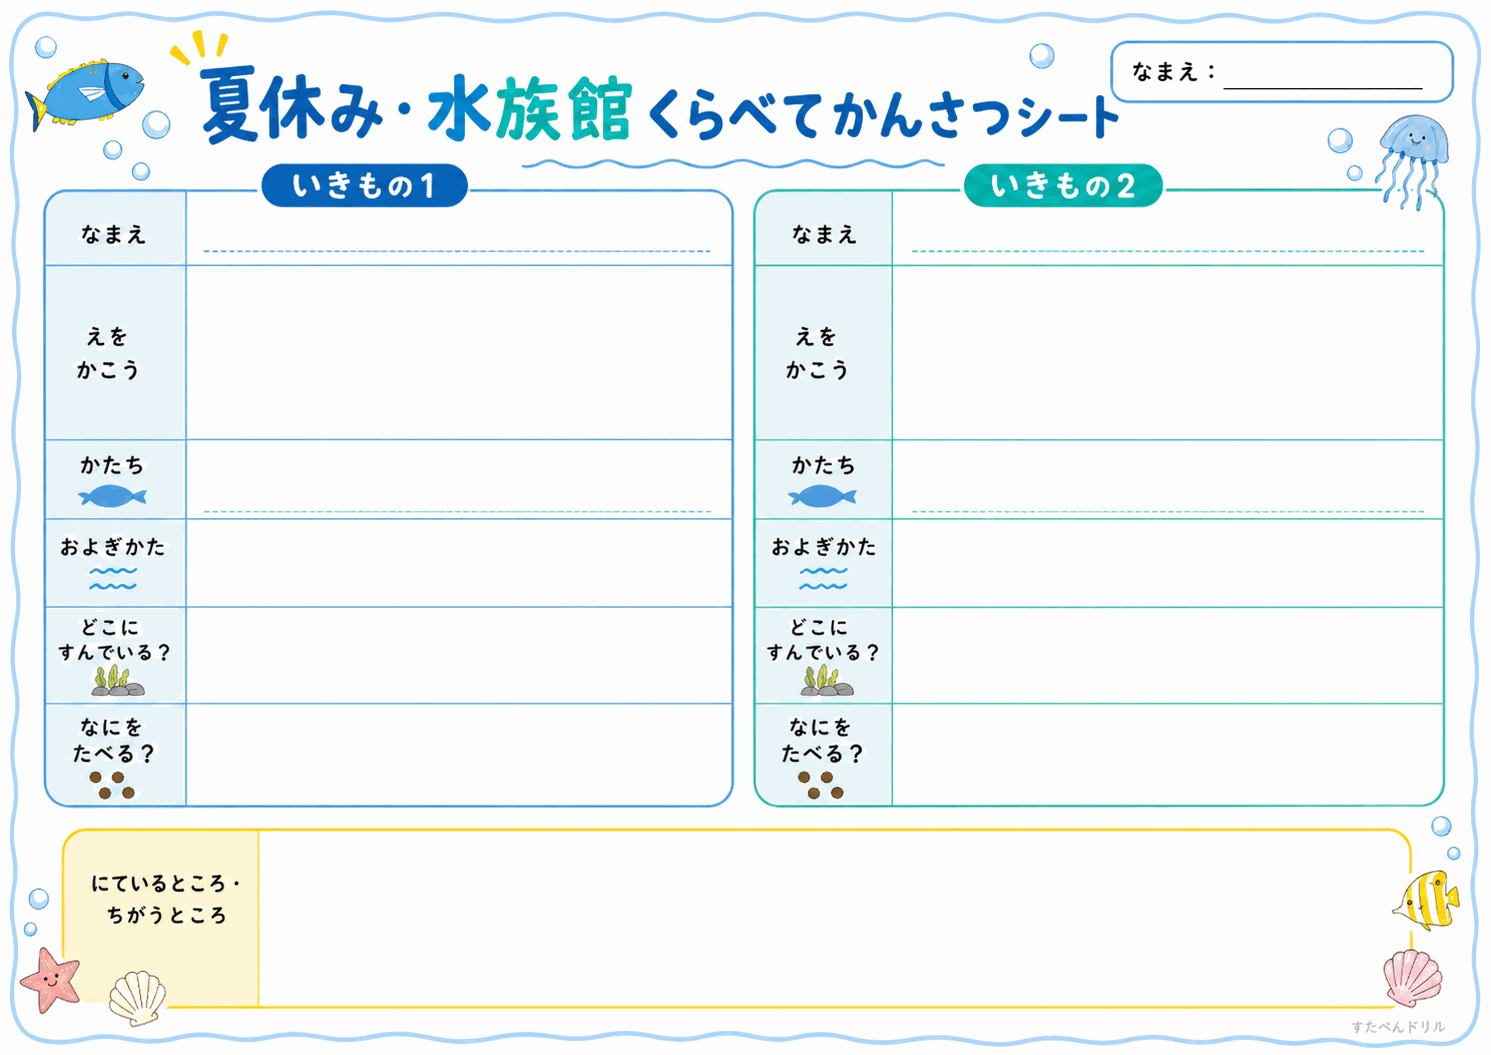Click the かたち answer field in いきもの1
The width and height of the screenshot is (1491, 1055).
[x=459, y=479]
